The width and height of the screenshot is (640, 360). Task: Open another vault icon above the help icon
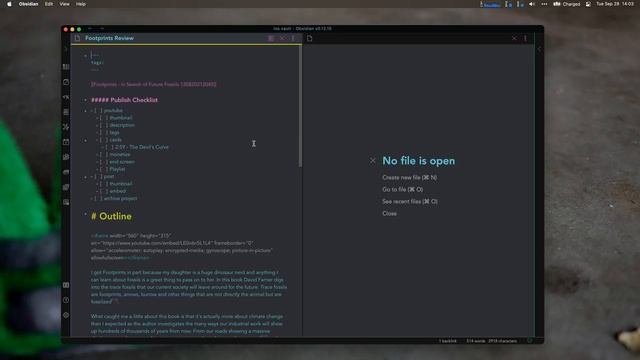click(66, 285)
